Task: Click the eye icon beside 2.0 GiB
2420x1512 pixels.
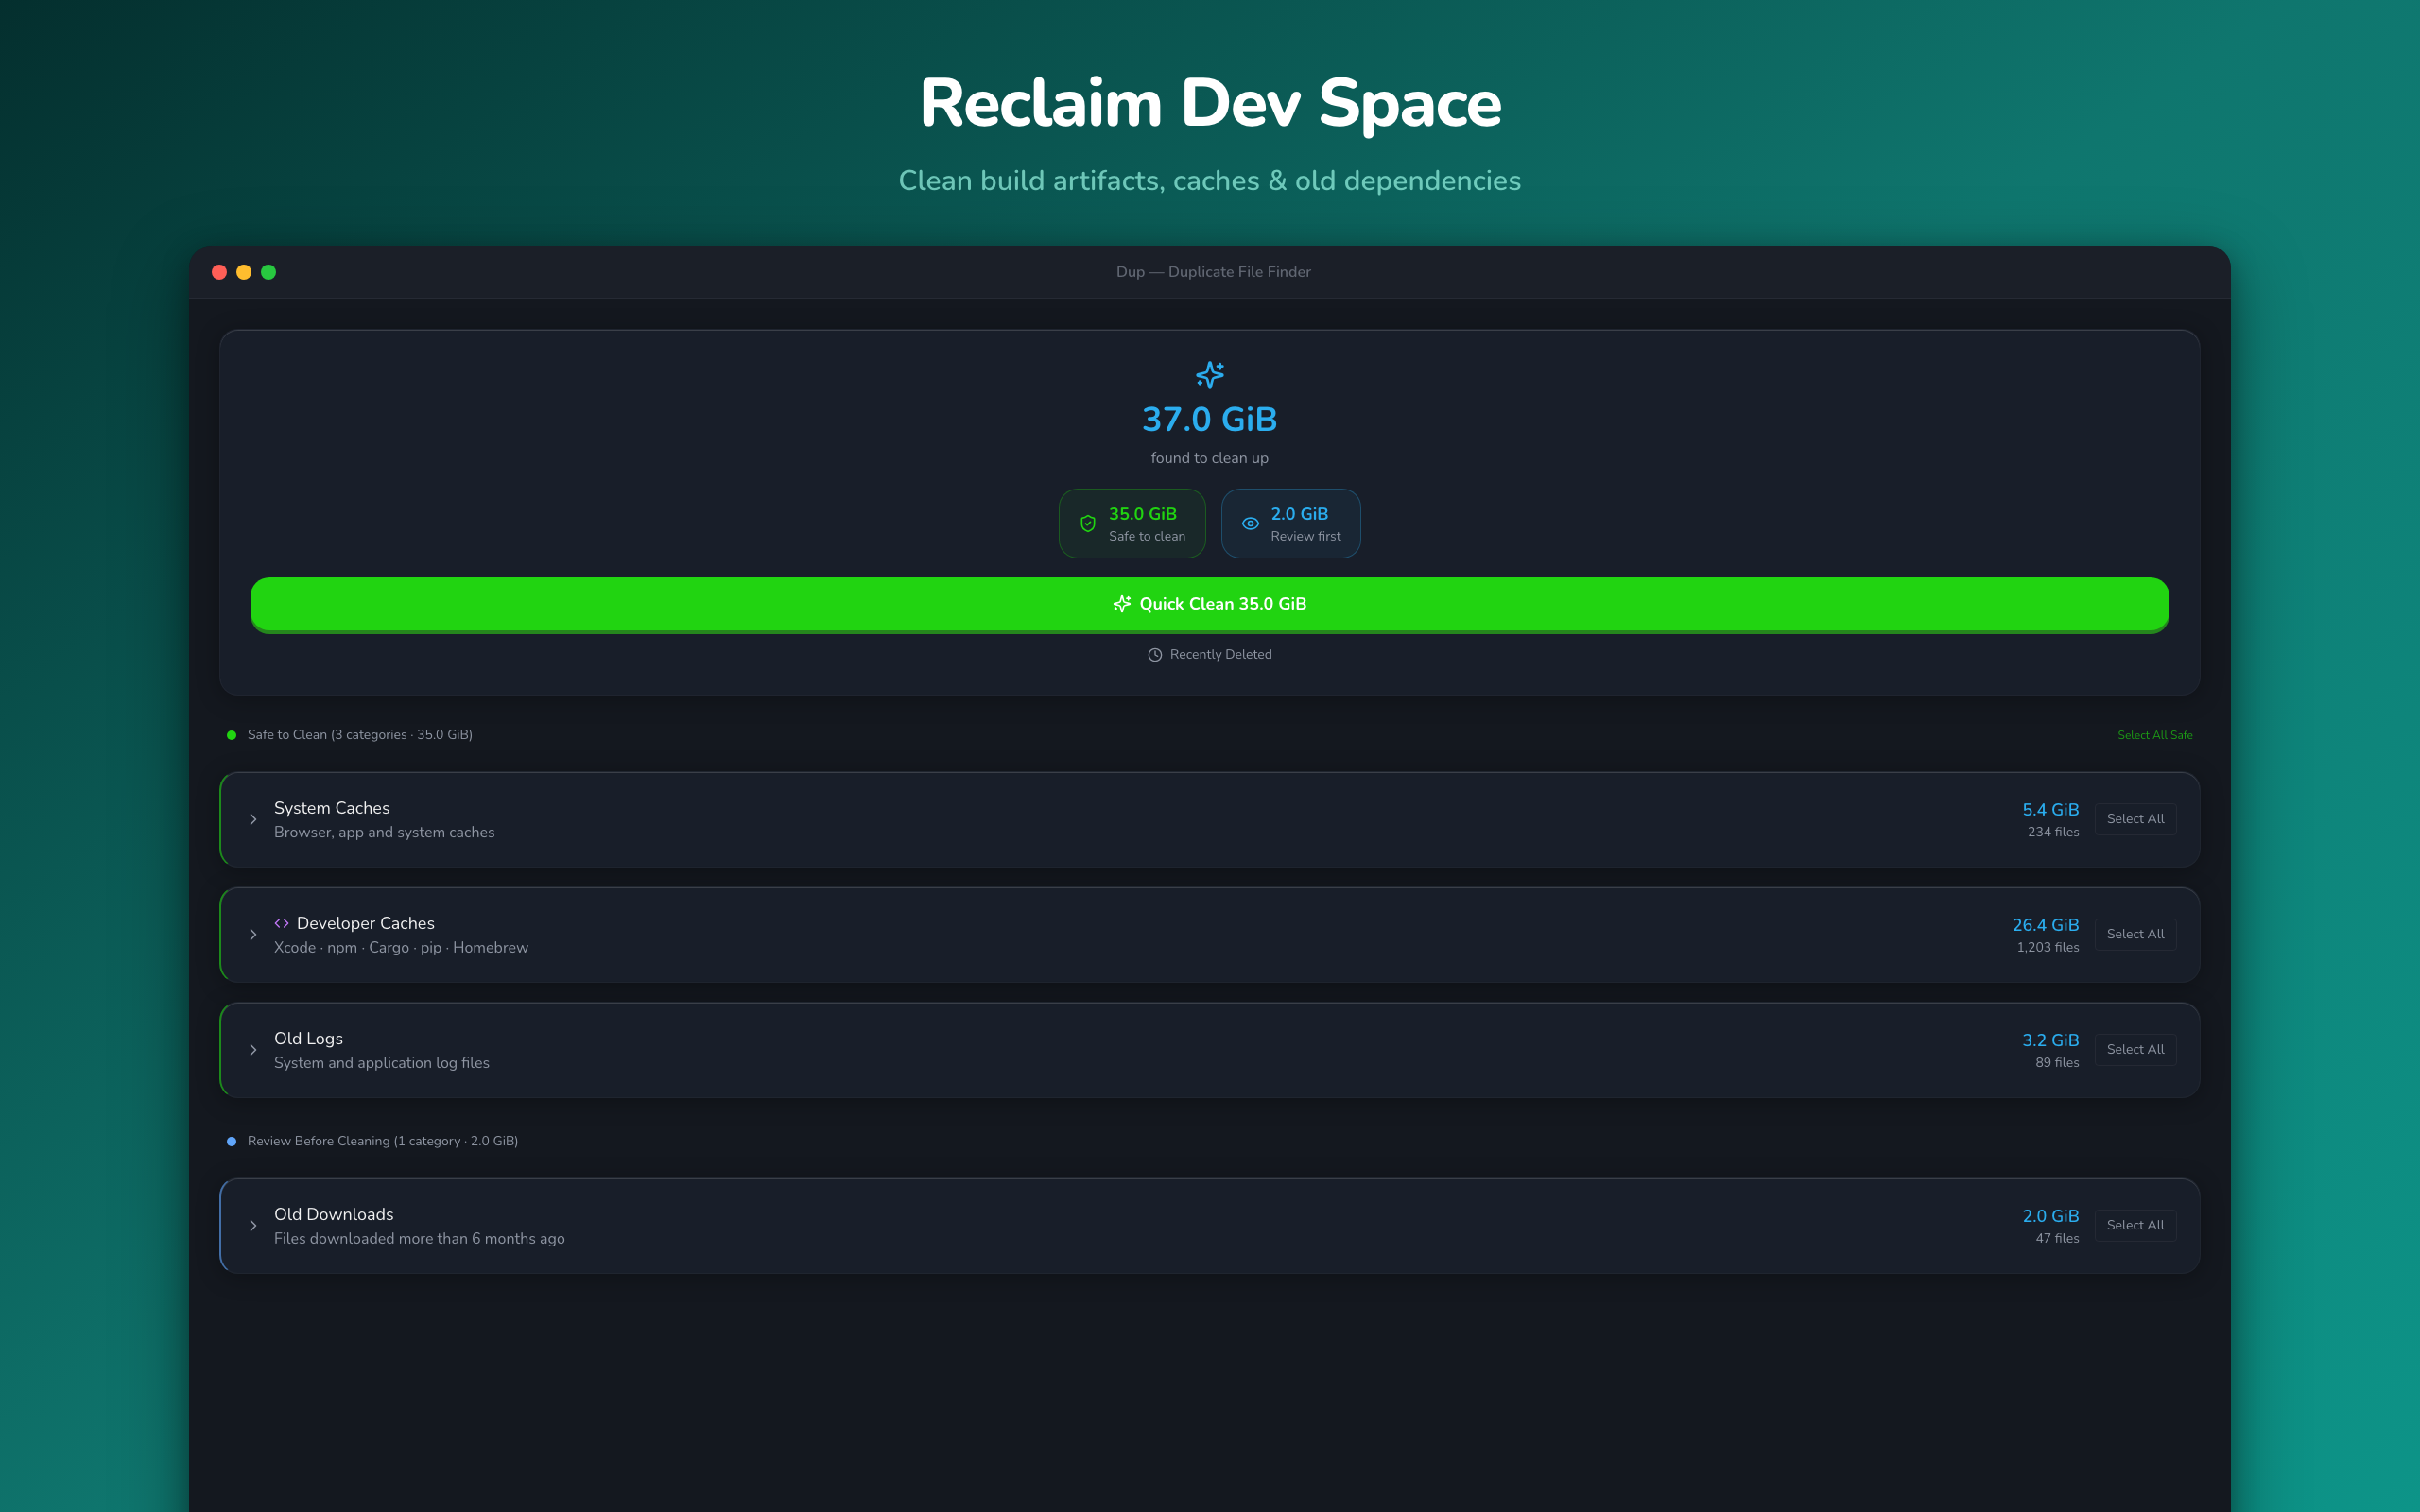Action: [1250, 522]
